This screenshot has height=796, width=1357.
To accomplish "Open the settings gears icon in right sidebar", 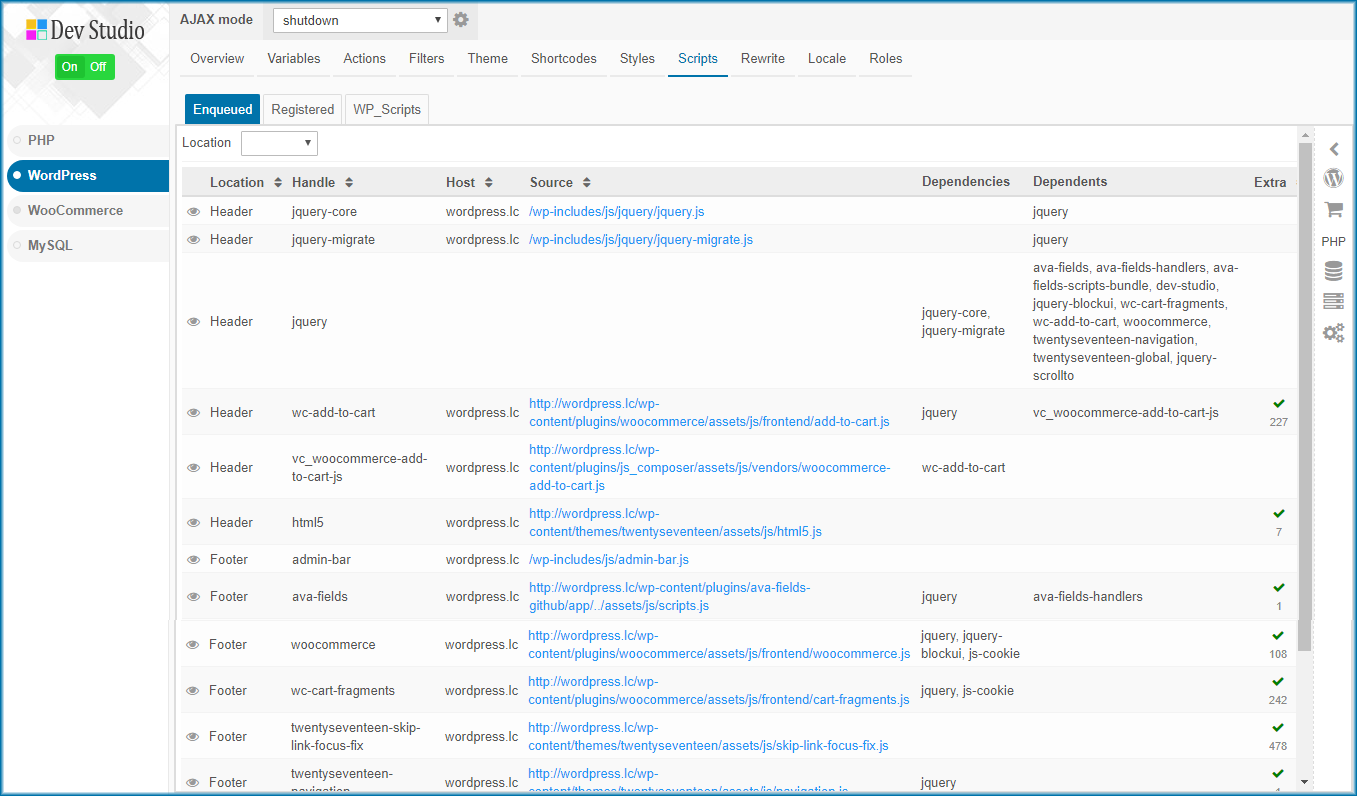I will coord(1333,332).
